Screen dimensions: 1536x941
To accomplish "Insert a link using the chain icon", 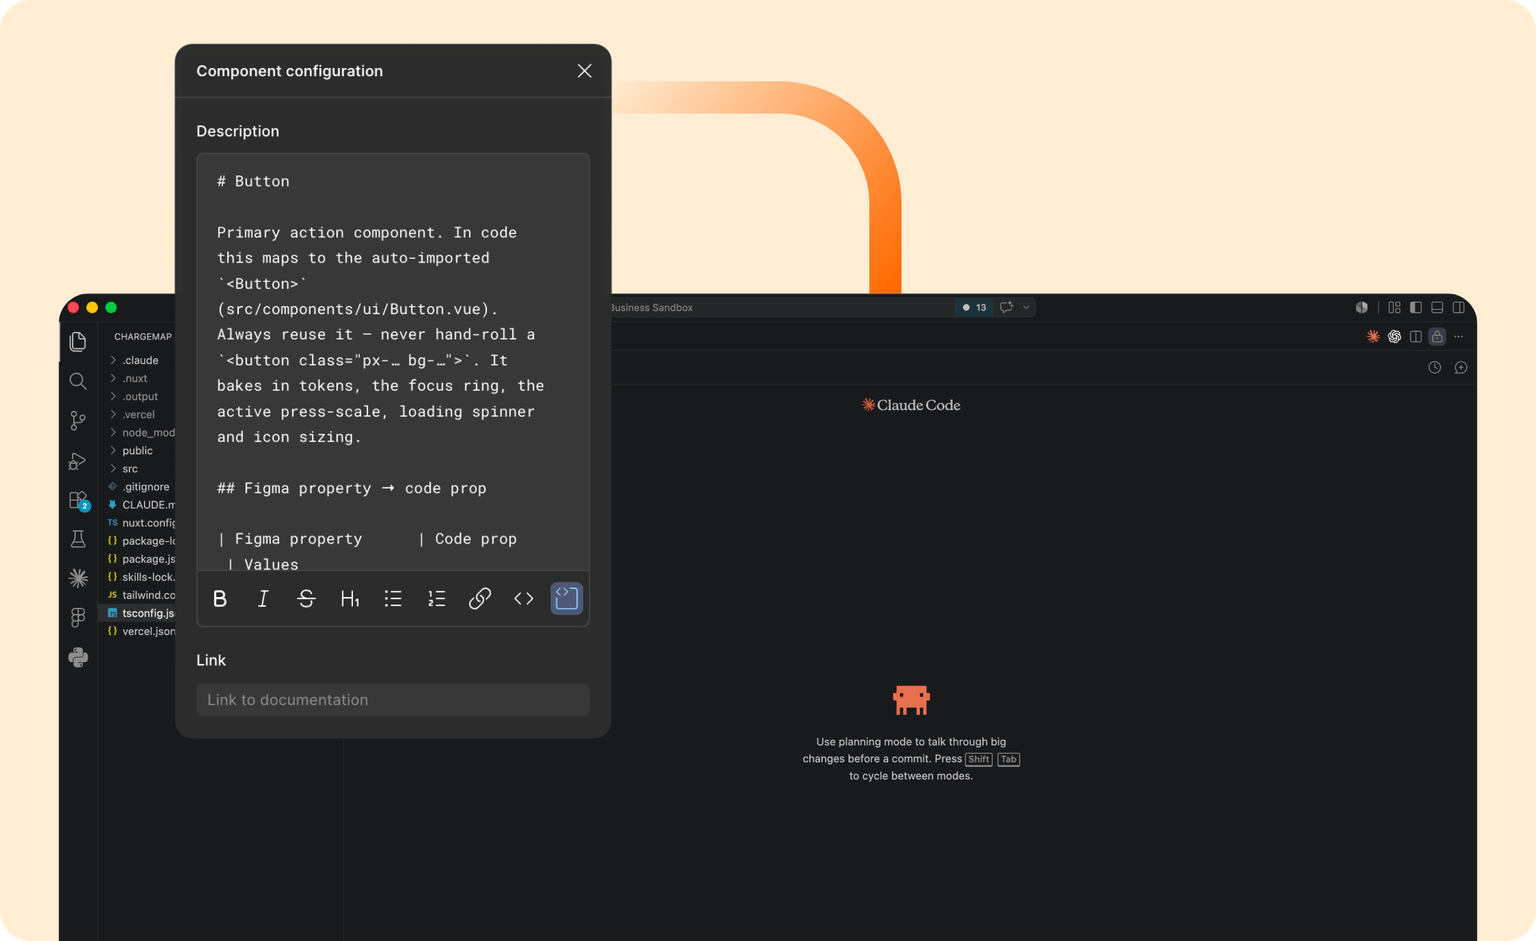I will pyautogui.click(x=480, y=598).
